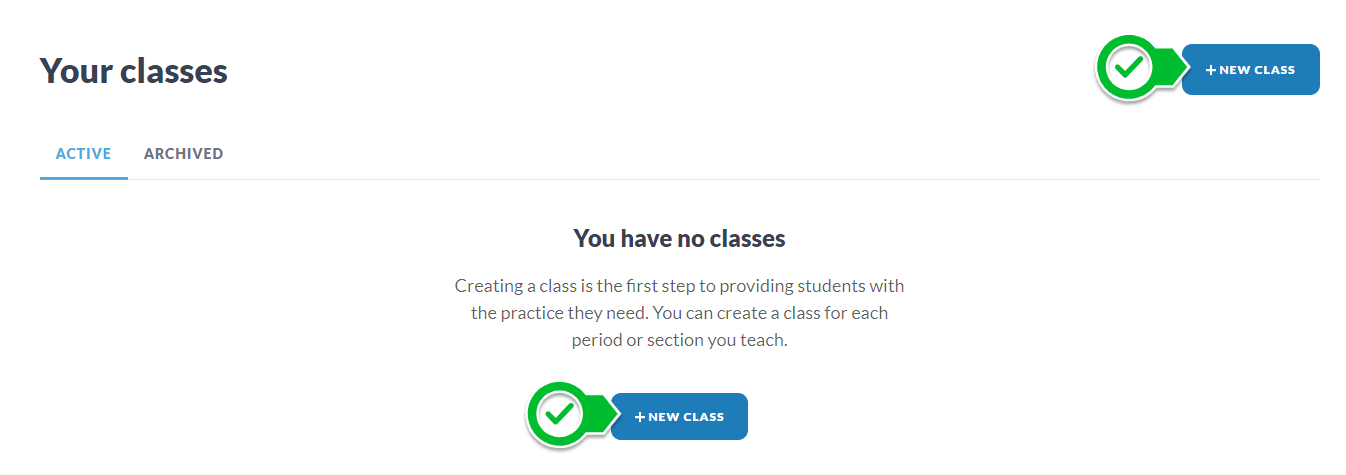Click the white tick inside the lower green badge
The width and height of the screenshot is (1346, 475).
point(559,411)
